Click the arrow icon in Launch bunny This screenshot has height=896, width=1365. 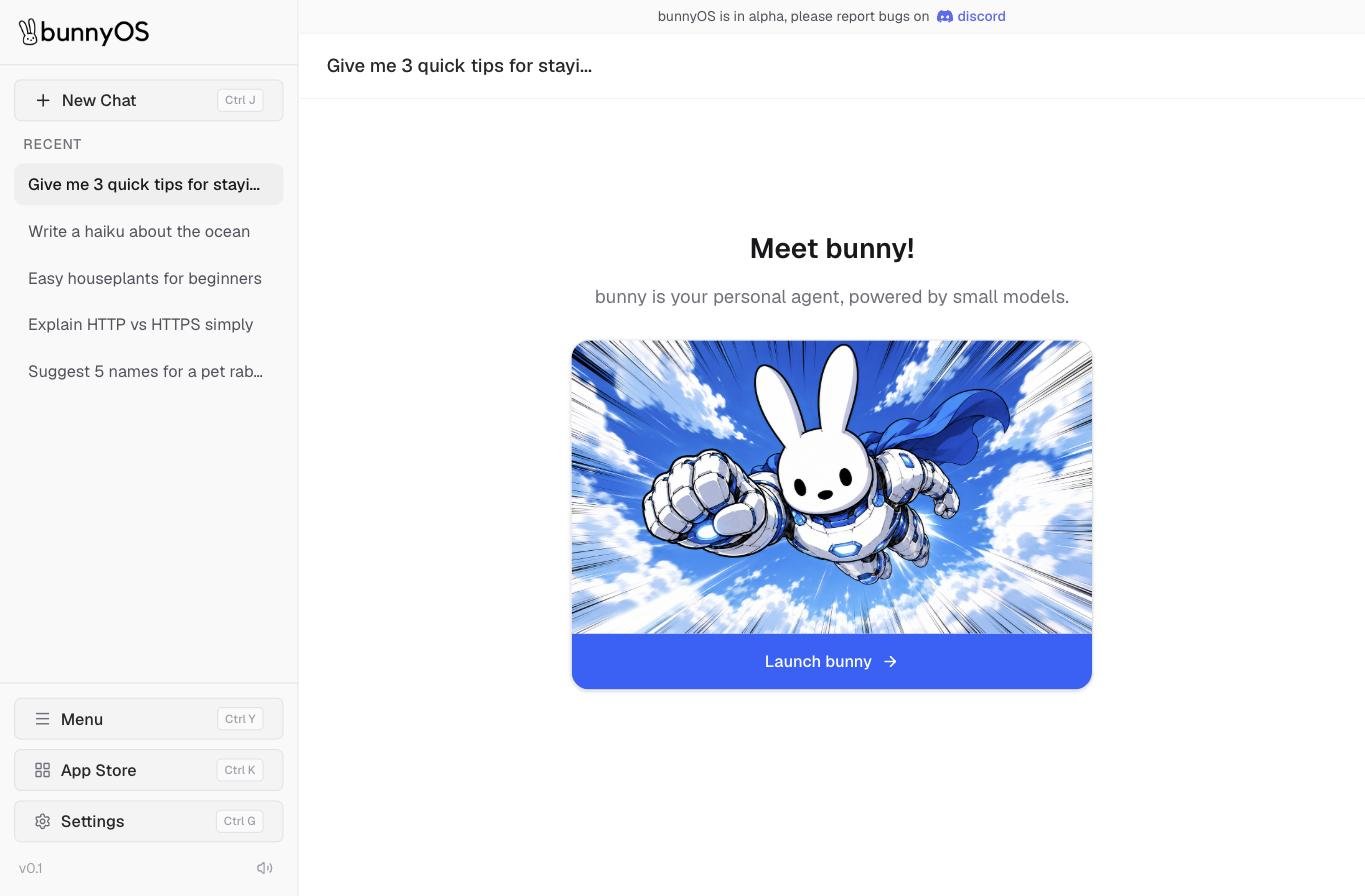[890, 661]
